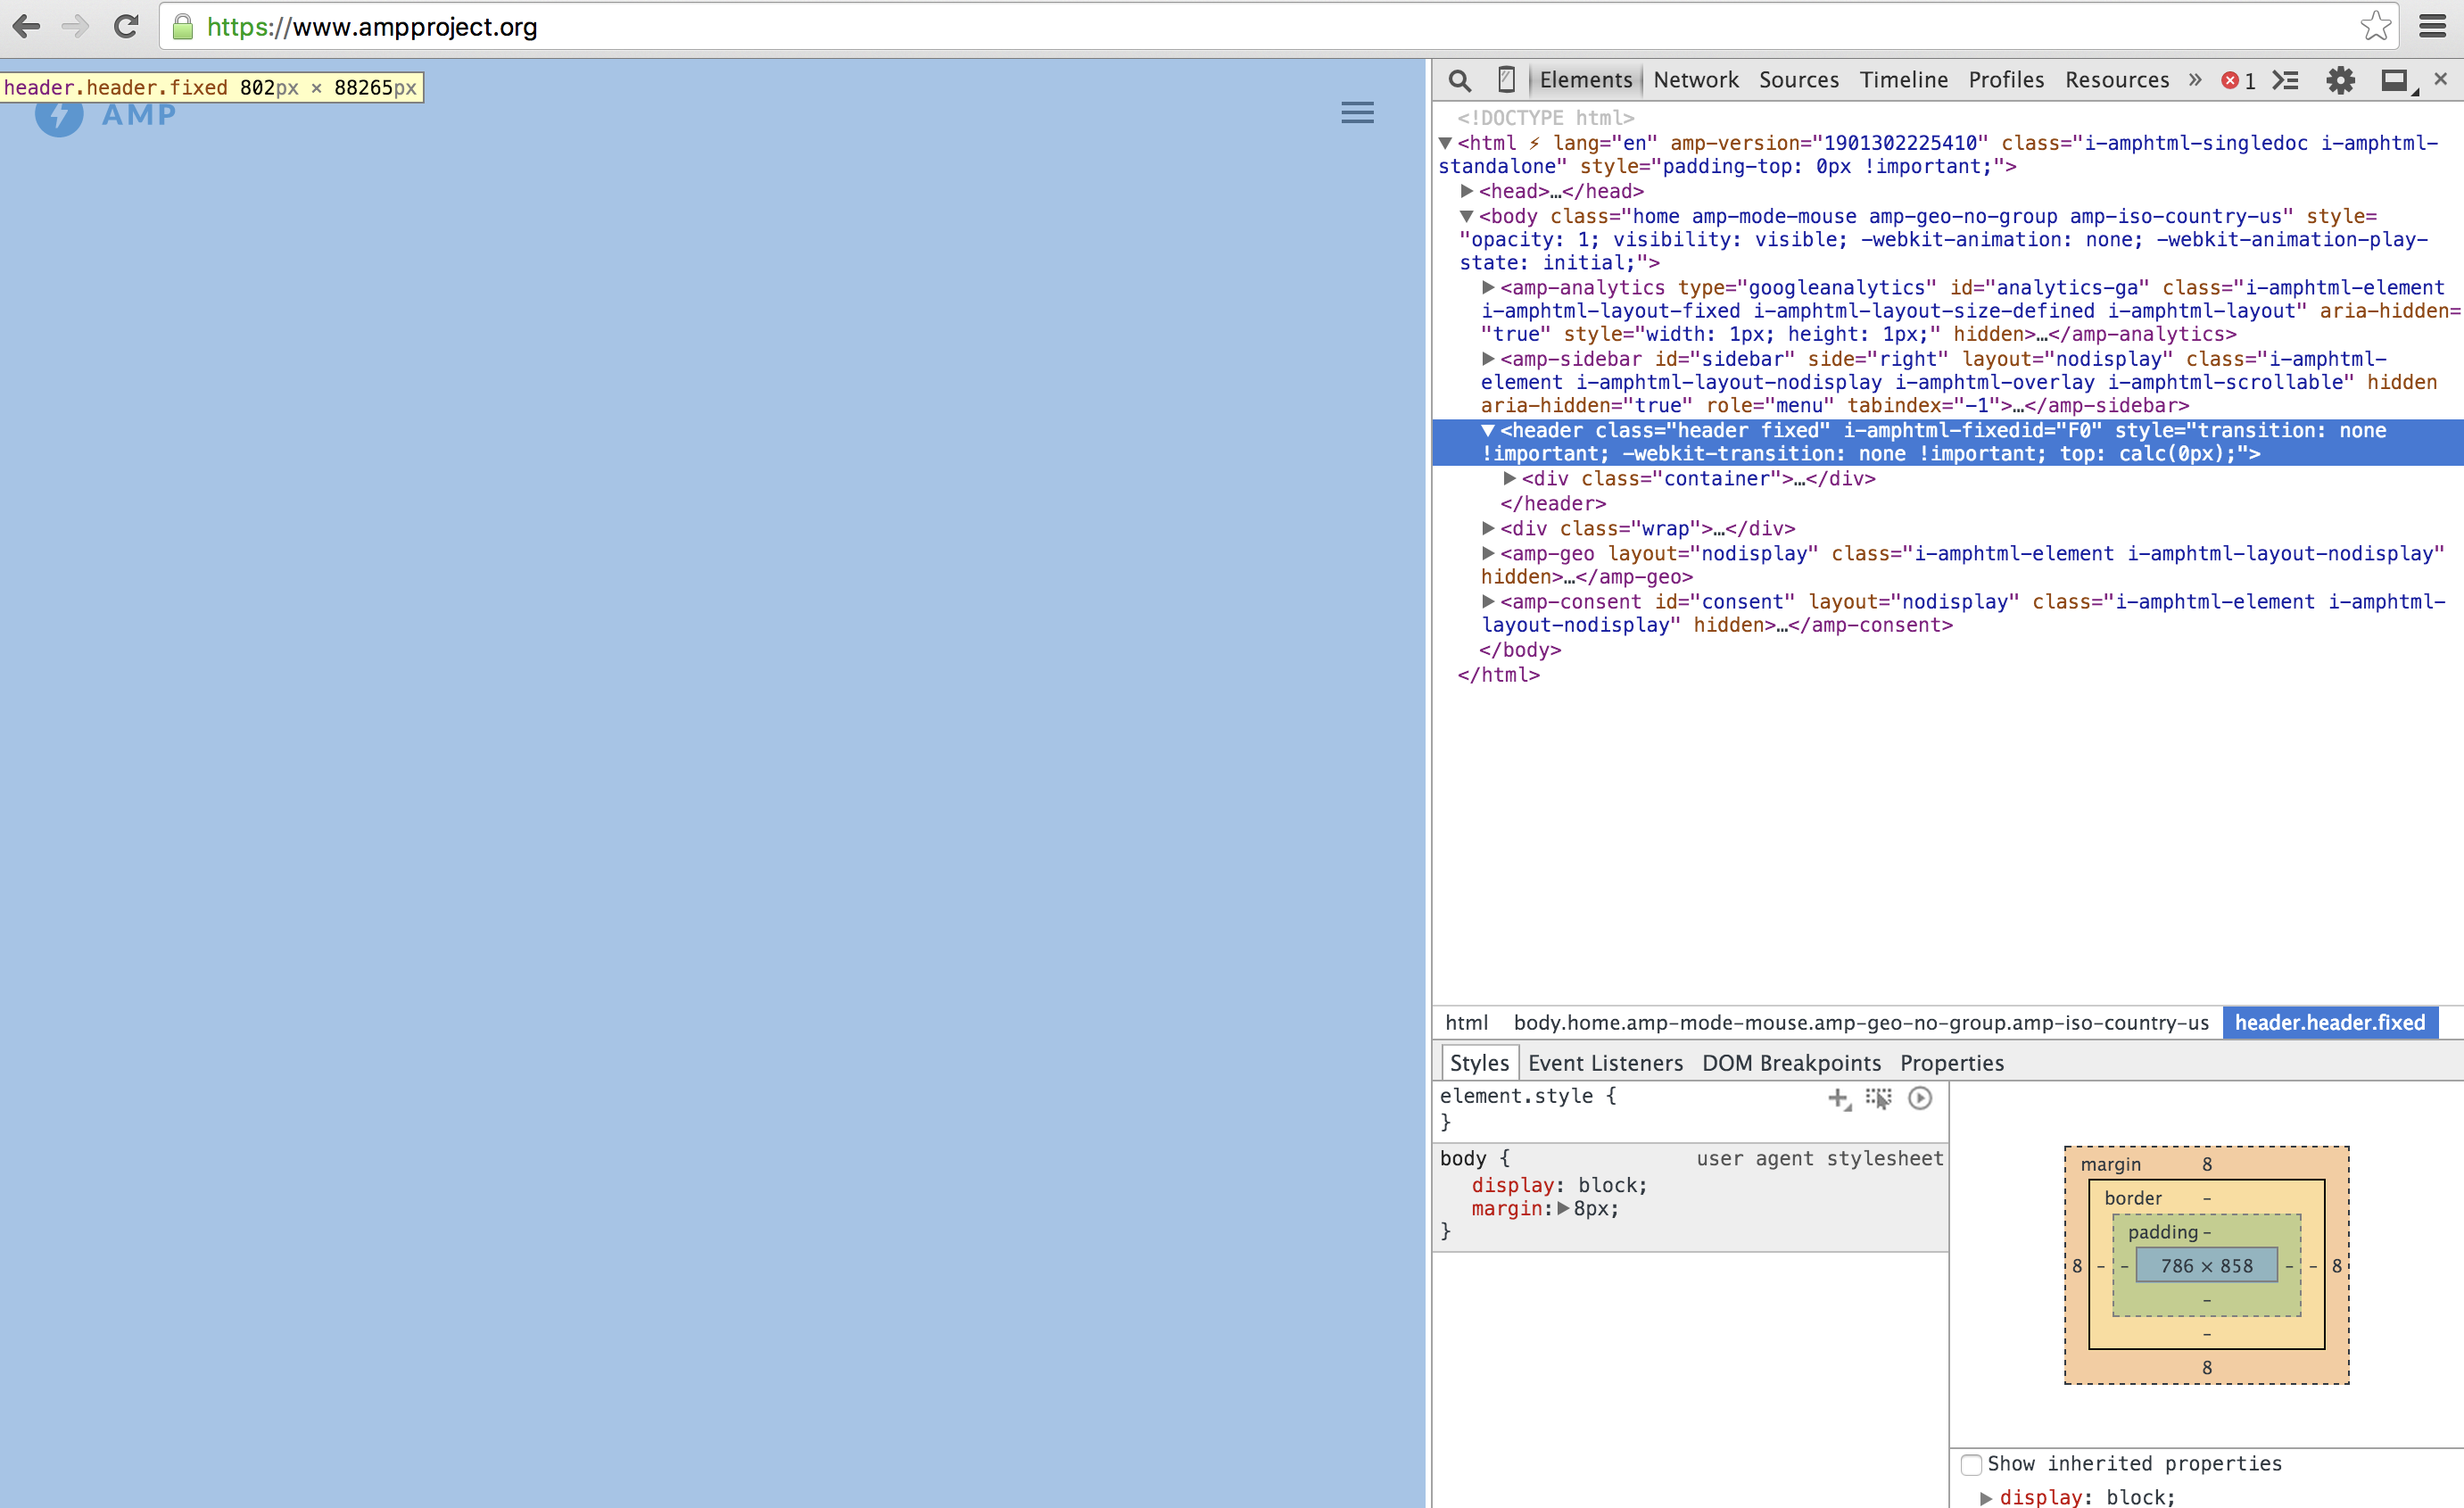Add new style rule plus icon
Screen dimensions: 2464x1508
click(1838, 1098)
